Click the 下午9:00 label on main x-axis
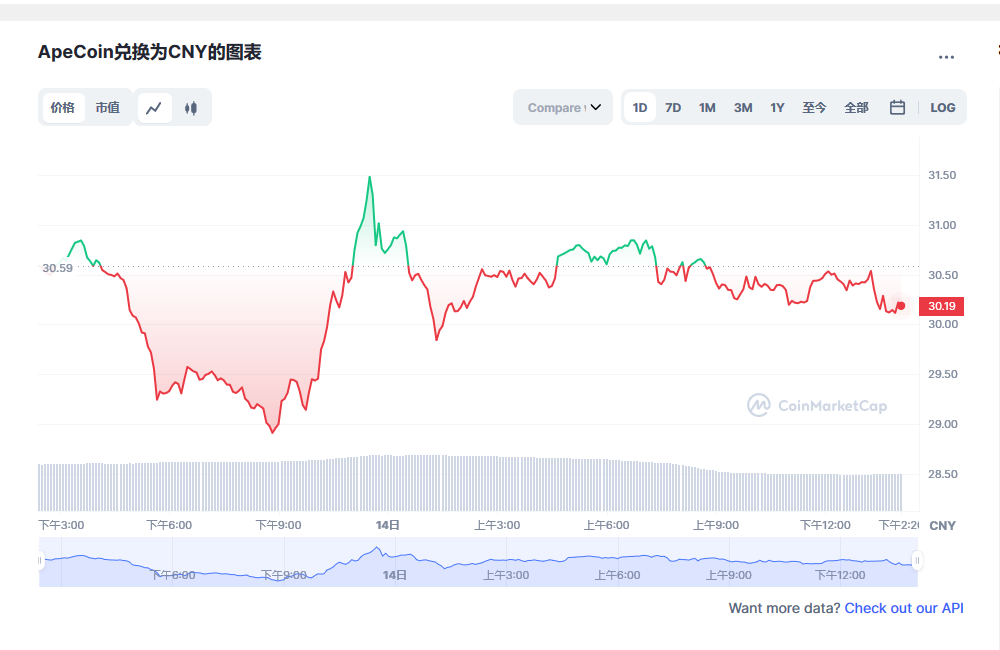The image size is (1000, 650). point(278,525)
